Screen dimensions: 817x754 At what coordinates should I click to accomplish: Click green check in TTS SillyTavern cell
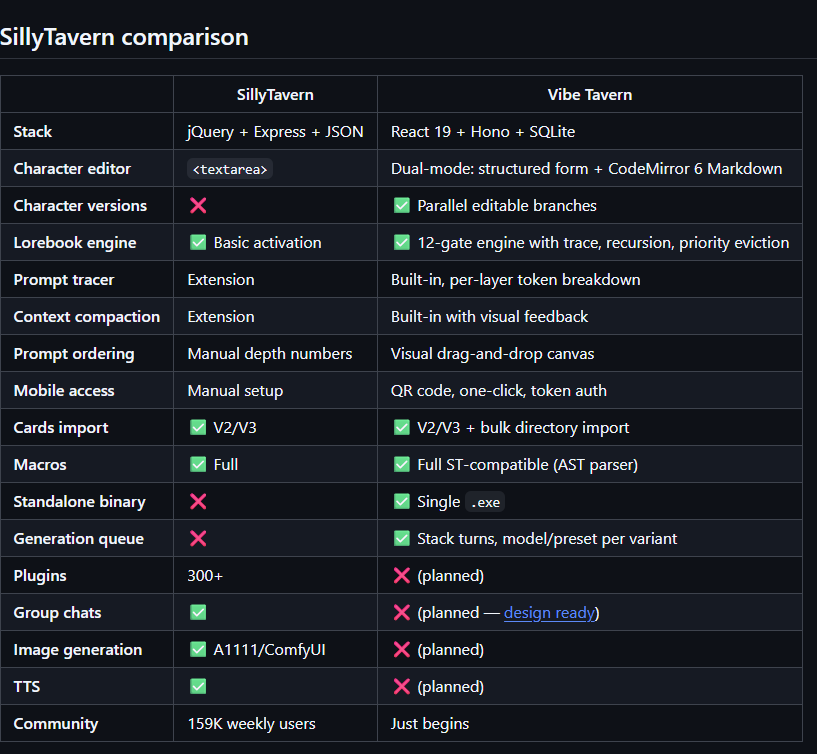[198, 686]
